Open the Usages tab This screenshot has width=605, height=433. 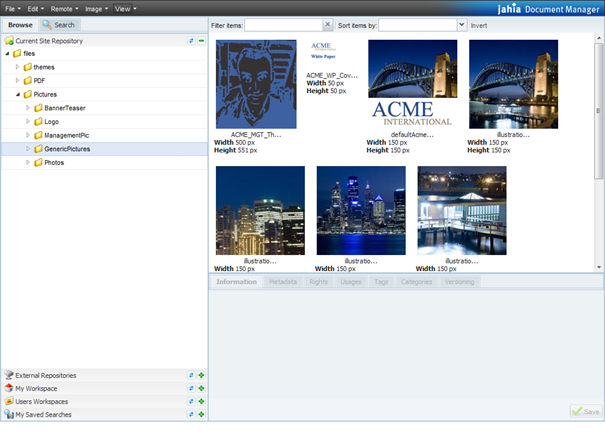coord(351,282)
